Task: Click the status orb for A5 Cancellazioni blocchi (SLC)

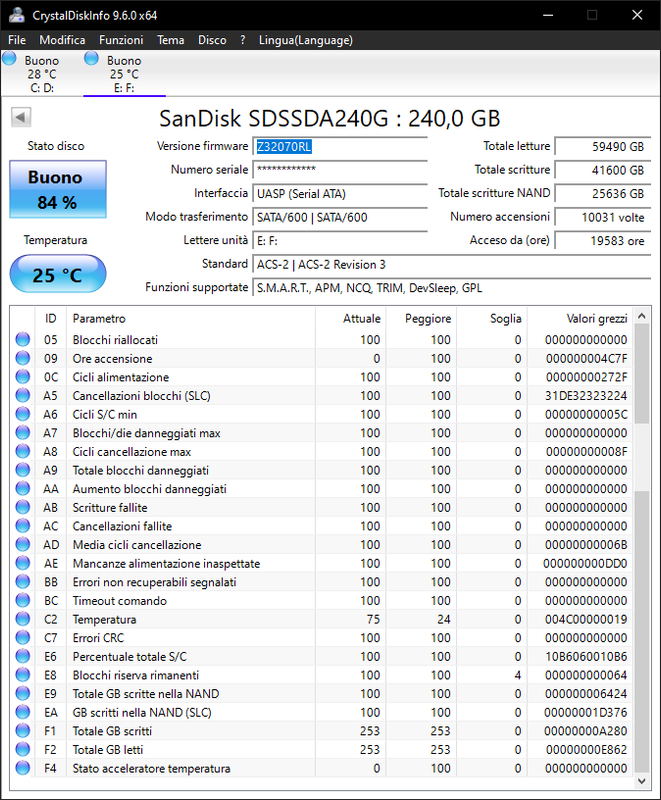Action: (x=23, y=395)
